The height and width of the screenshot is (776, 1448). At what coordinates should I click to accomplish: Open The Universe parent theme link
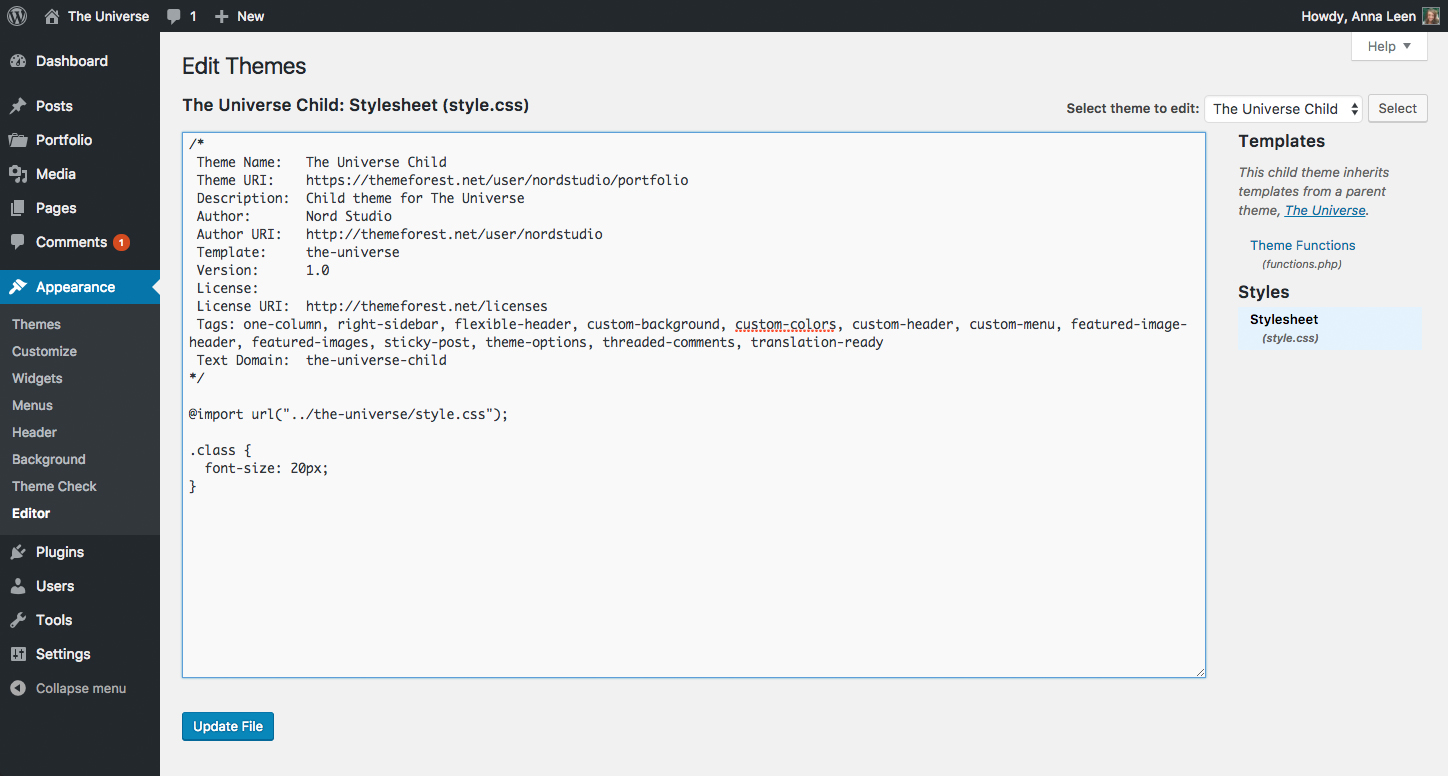pyautogui.click(x=1325, y=210)
